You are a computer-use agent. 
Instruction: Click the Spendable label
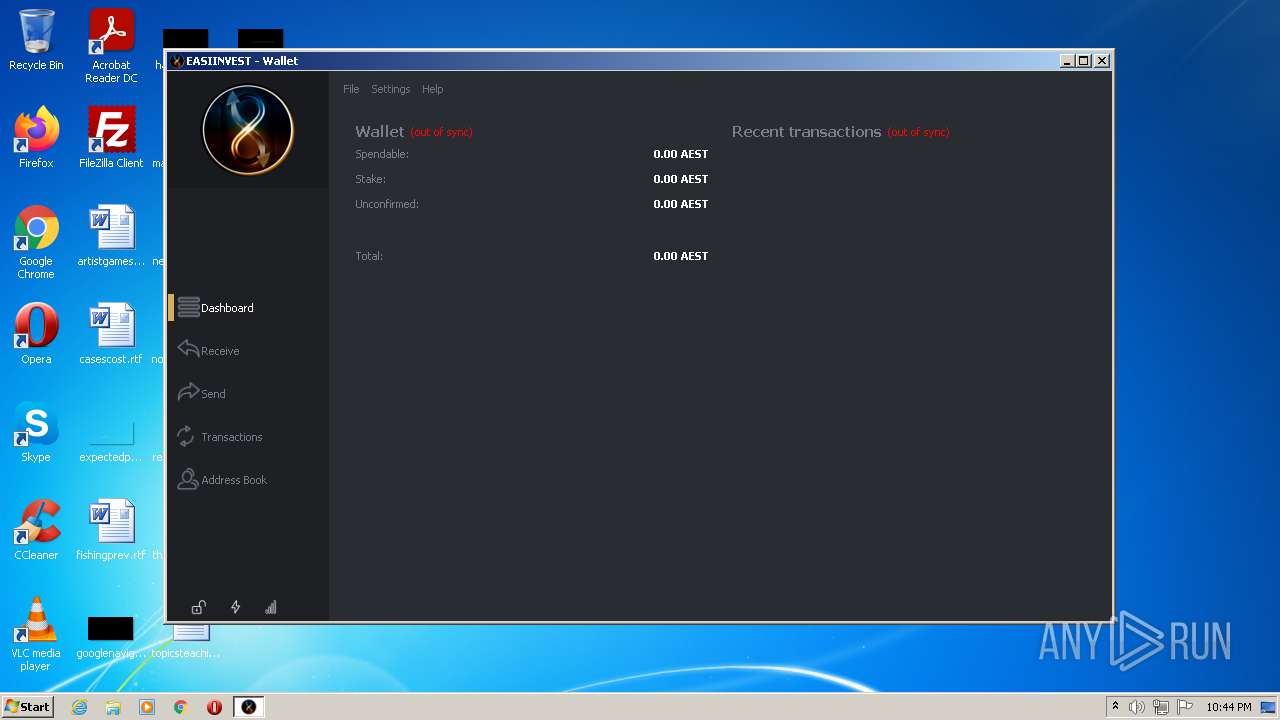[382, 154]
